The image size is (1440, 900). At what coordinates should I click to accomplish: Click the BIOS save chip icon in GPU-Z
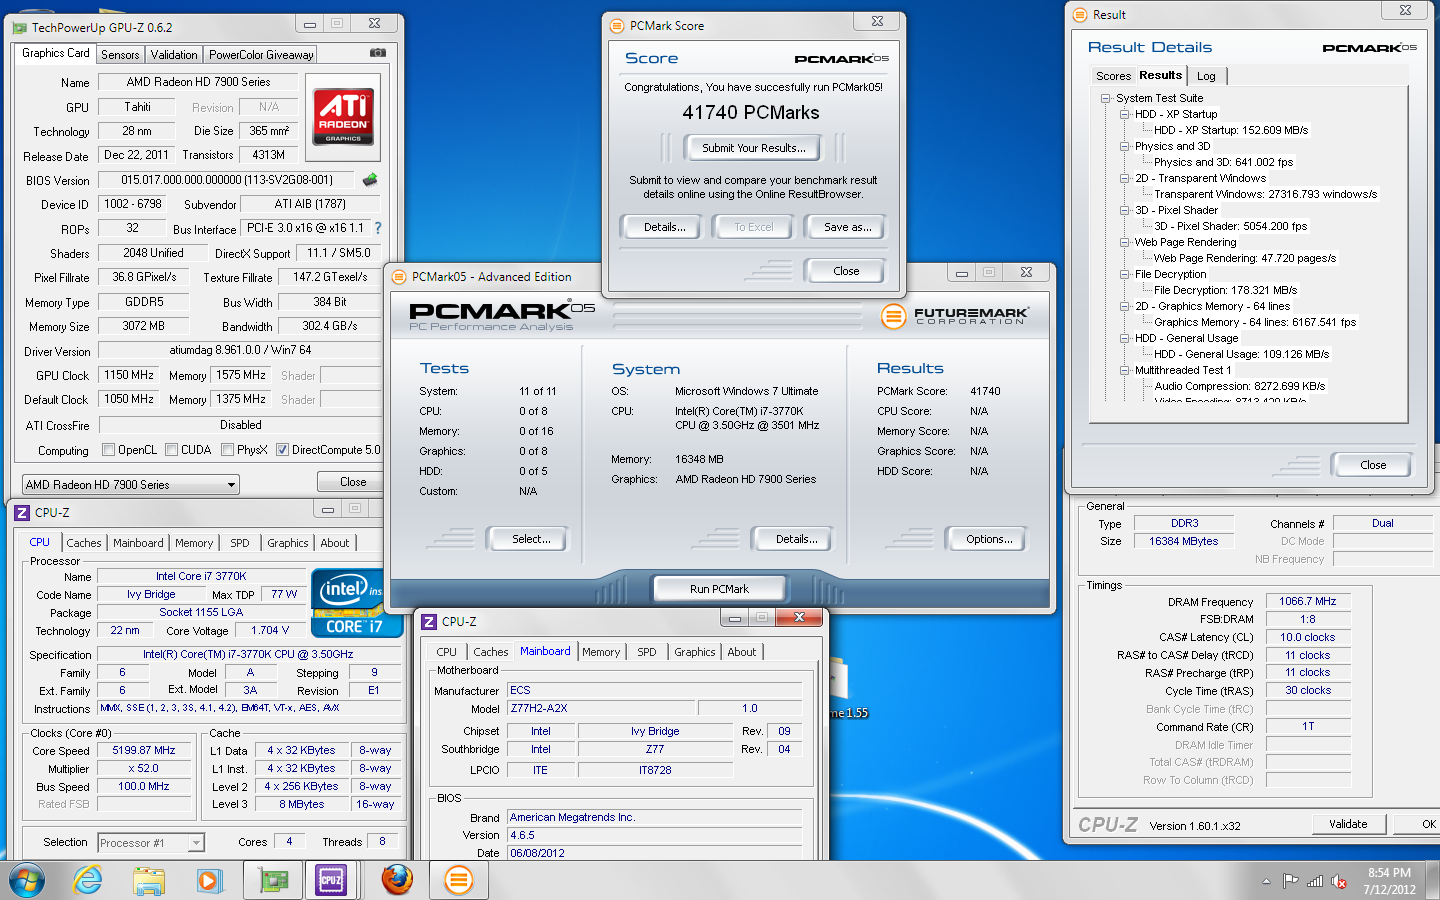[370, 180]
